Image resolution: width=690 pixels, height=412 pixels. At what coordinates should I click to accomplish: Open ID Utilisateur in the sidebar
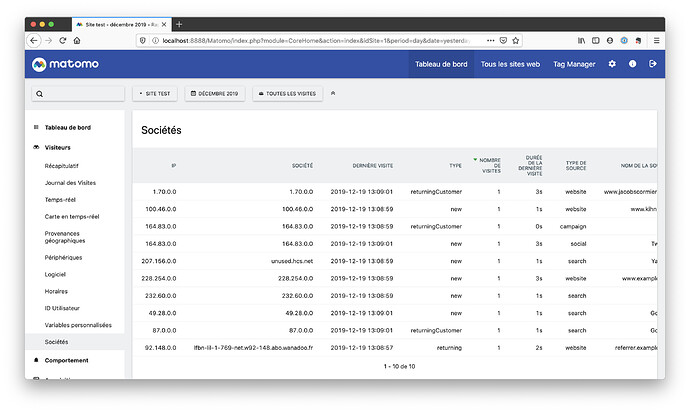(62, 308)
